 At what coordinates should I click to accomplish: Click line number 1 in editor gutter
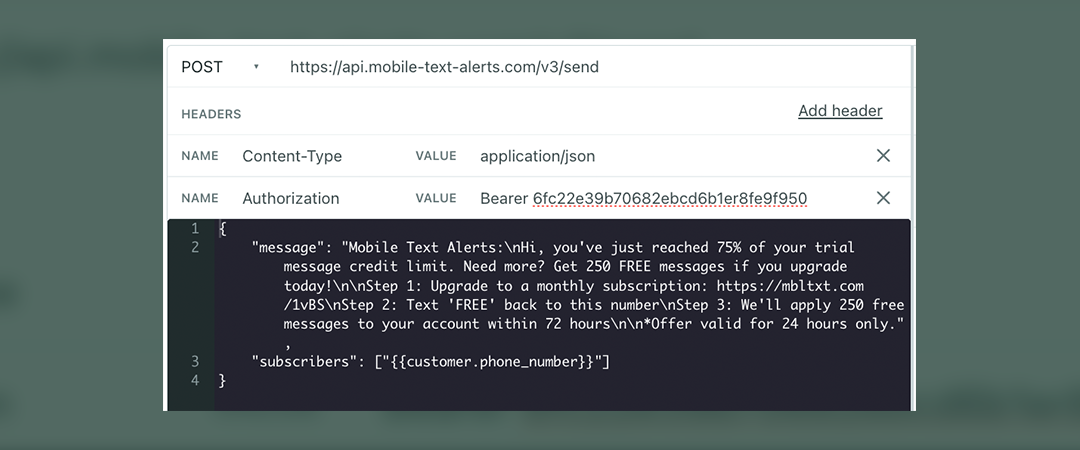(195, 228)
